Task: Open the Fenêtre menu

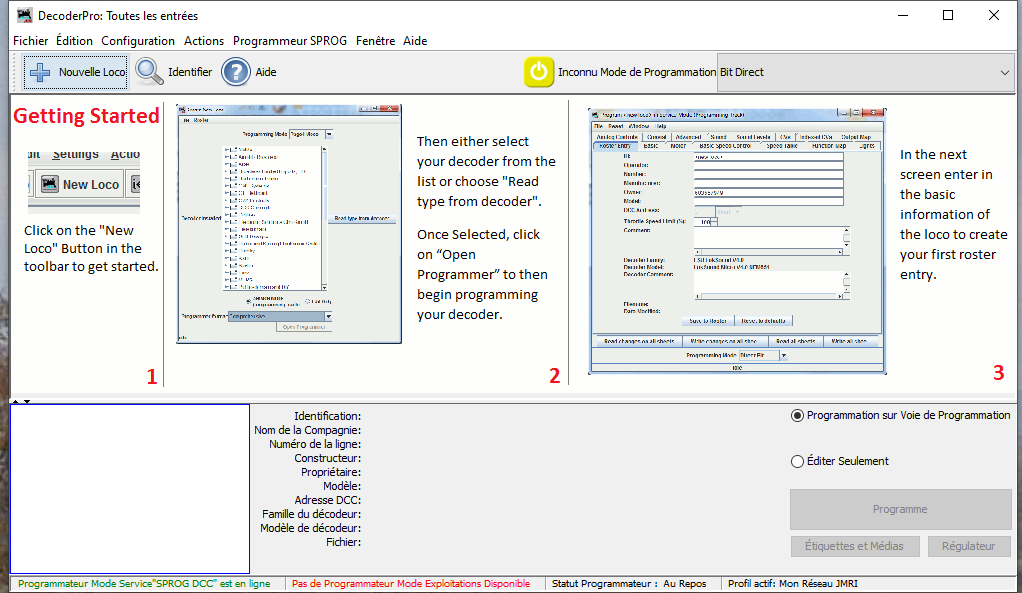Action: tap(375, 40)
